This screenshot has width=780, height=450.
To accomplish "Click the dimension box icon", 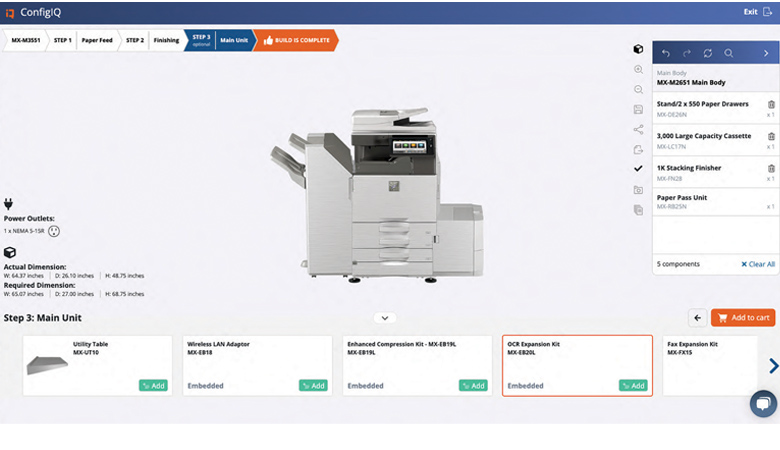I will (9, 253).
